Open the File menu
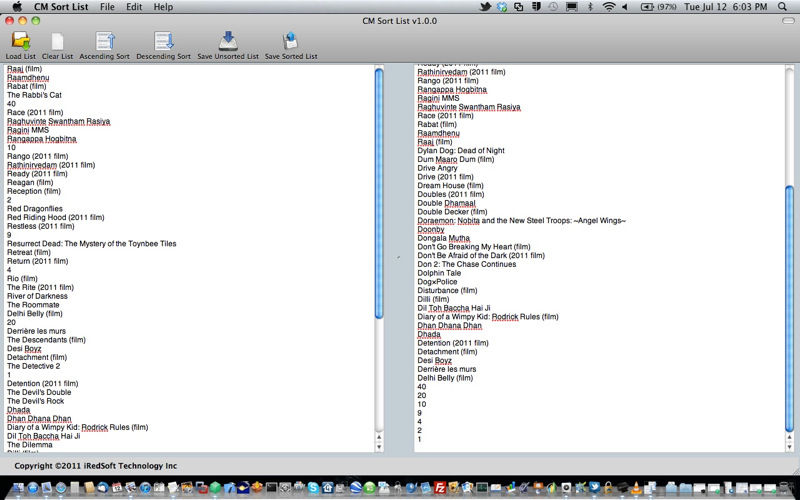 click(x=107, y=7)
